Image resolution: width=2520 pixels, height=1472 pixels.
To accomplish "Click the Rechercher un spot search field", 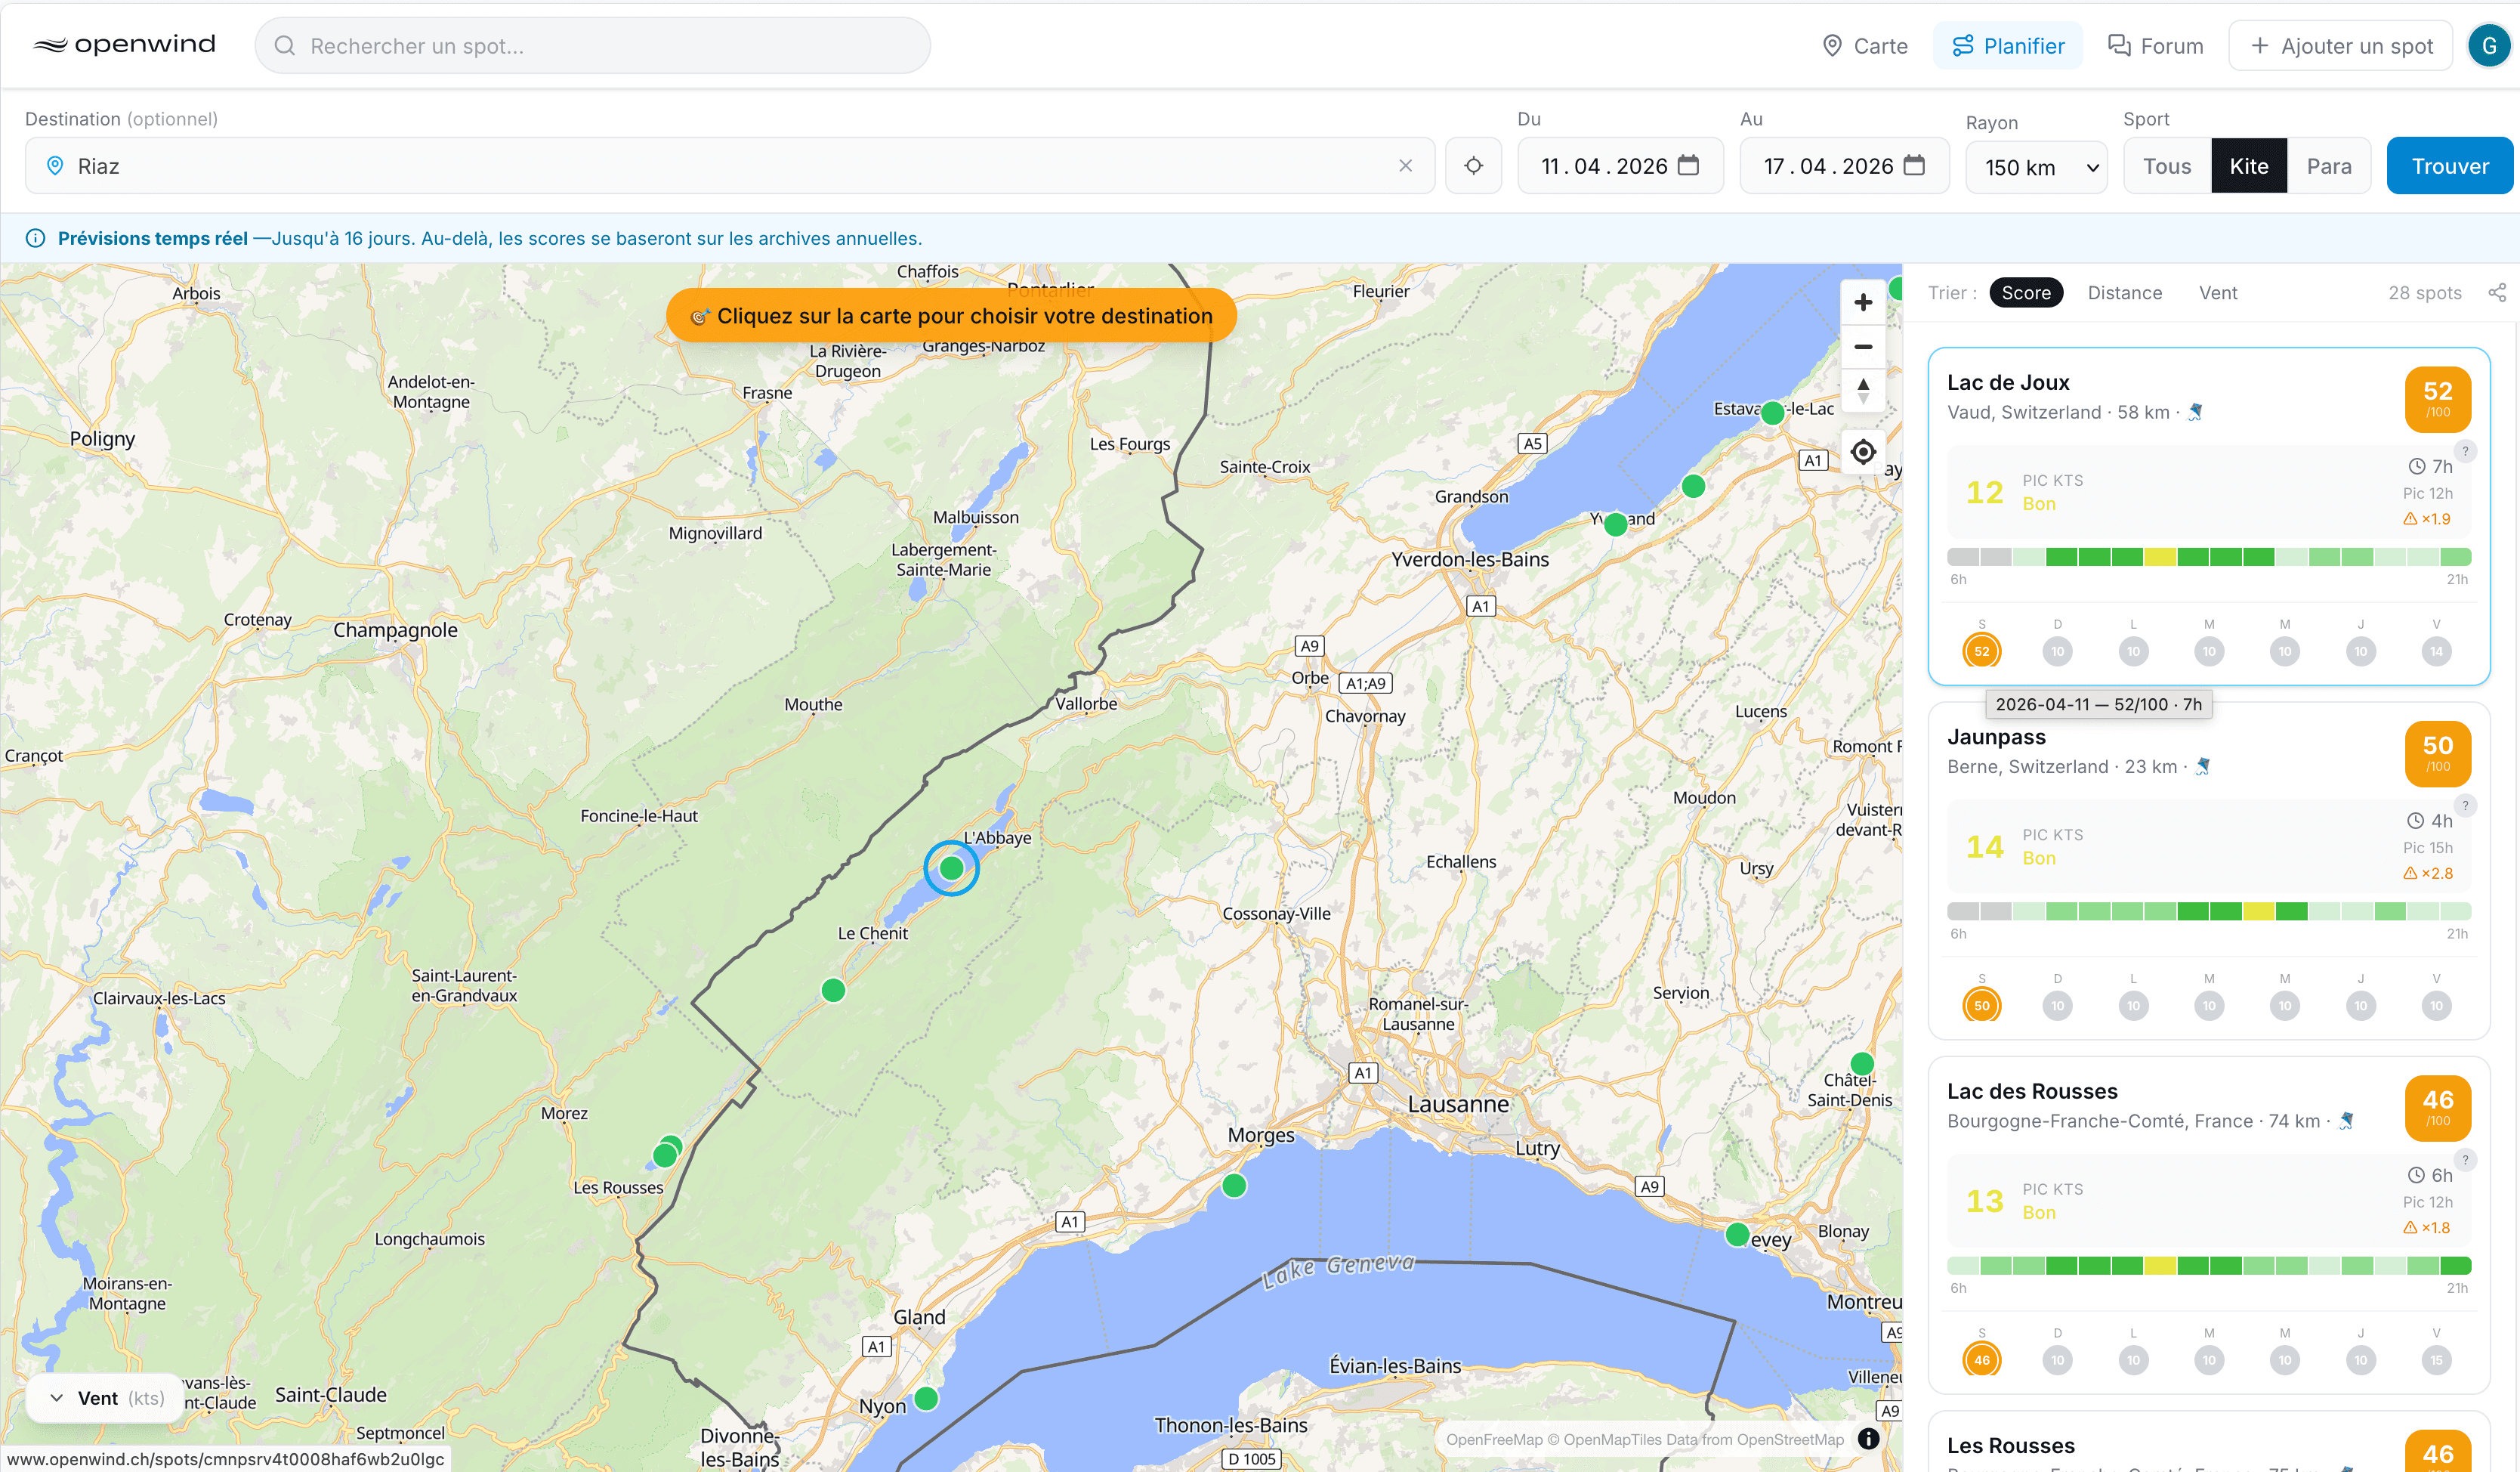I will point(592,45).
